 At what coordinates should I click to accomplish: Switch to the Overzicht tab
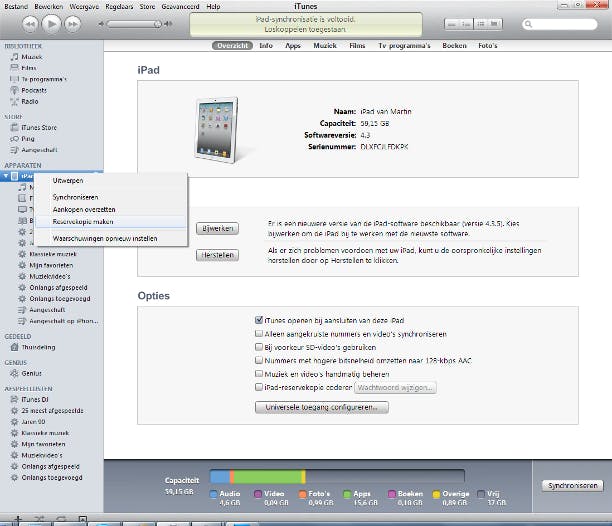(232, 46)
